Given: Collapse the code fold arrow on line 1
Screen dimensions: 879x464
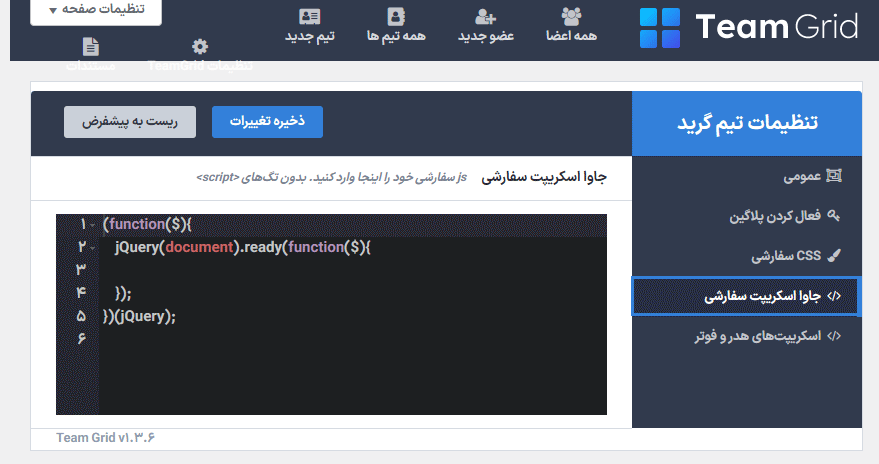Looking at the screenshot, I should (92, 225).
